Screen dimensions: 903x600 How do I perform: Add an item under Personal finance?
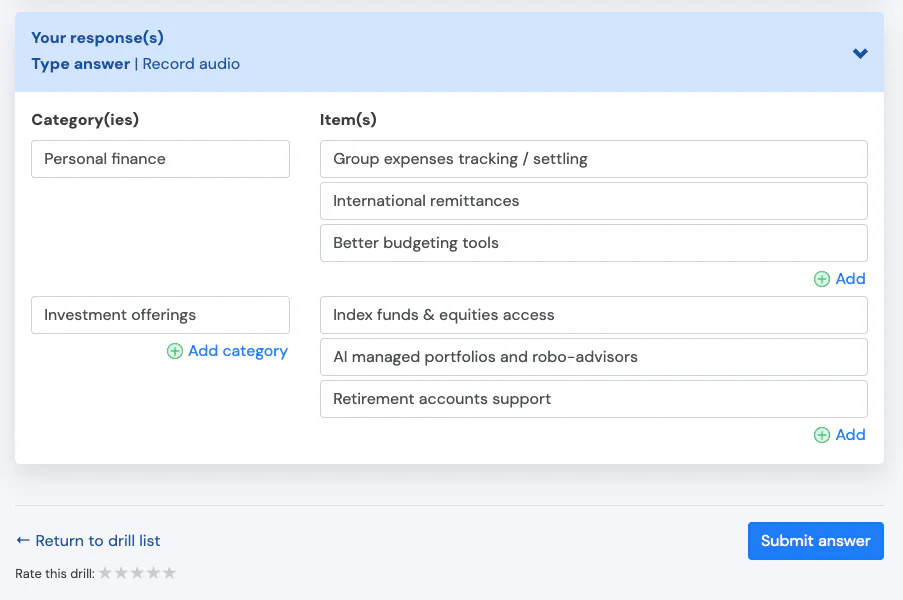click(x=840, y=279)
